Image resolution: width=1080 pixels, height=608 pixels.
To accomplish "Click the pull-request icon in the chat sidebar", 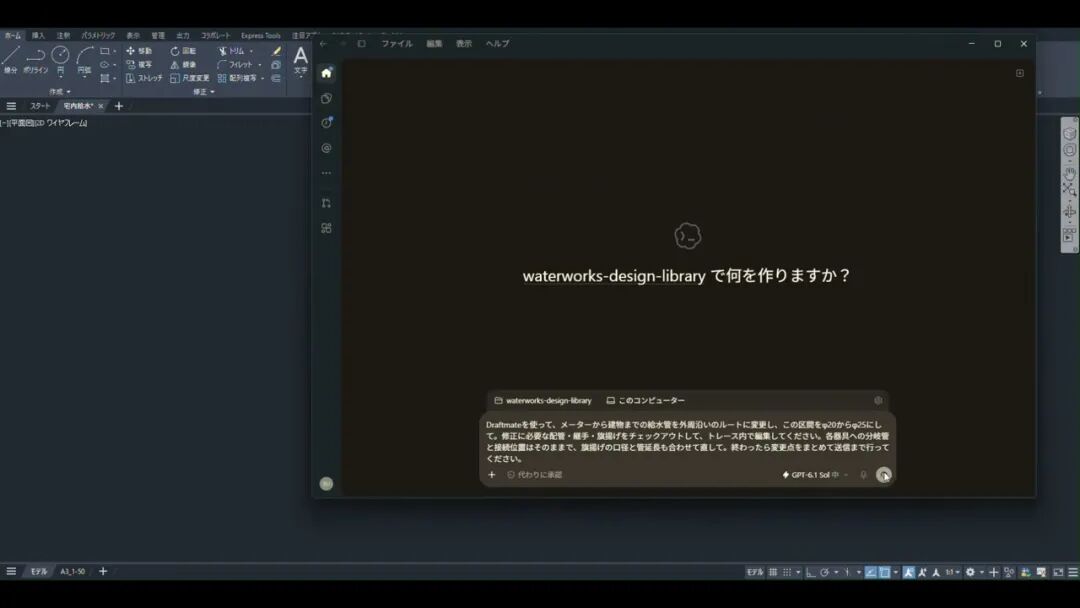I will pos(326,203).
